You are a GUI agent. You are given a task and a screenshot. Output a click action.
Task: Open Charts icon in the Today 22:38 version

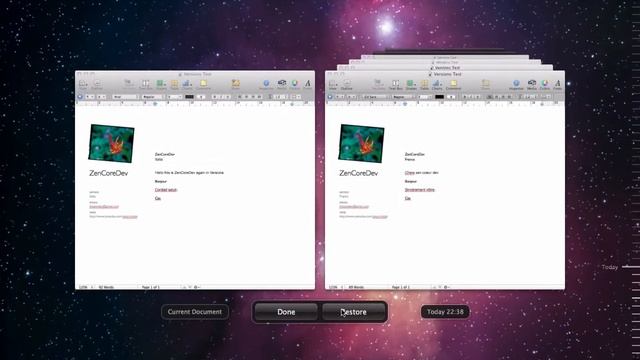[x=437, y=84]
